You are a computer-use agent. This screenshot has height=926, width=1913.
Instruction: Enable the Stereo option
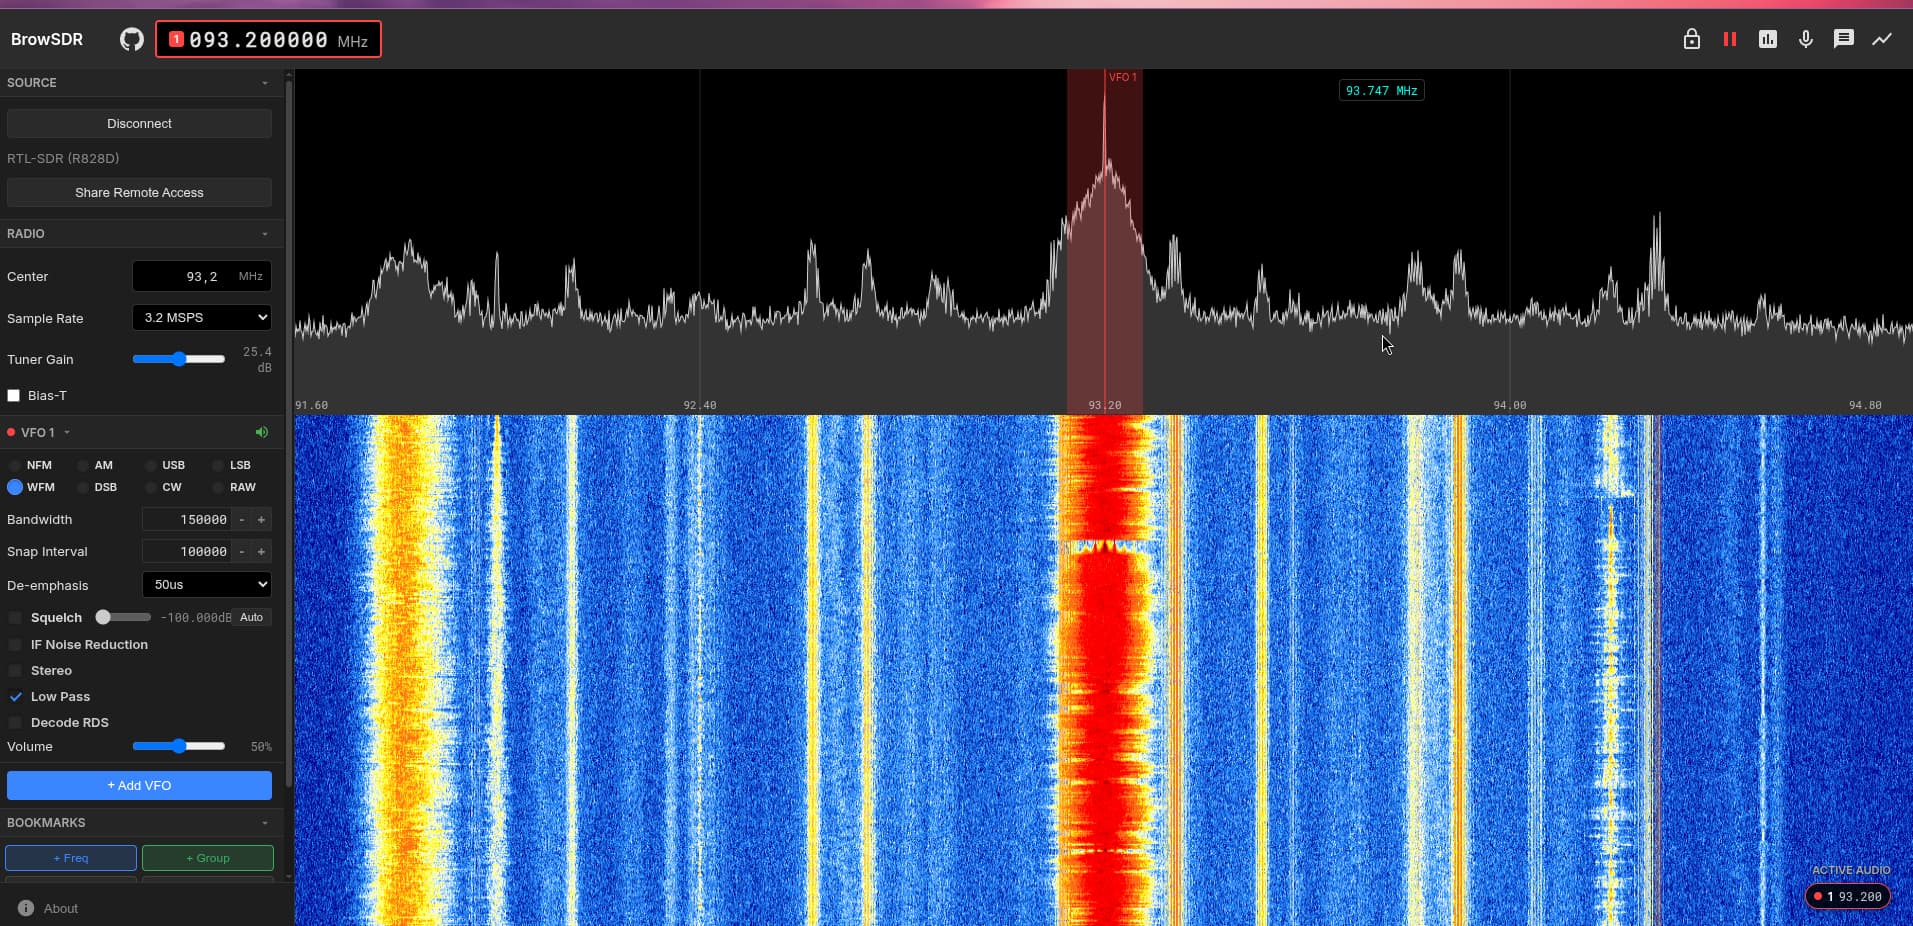pyautogui.click(x=15, y=671)
